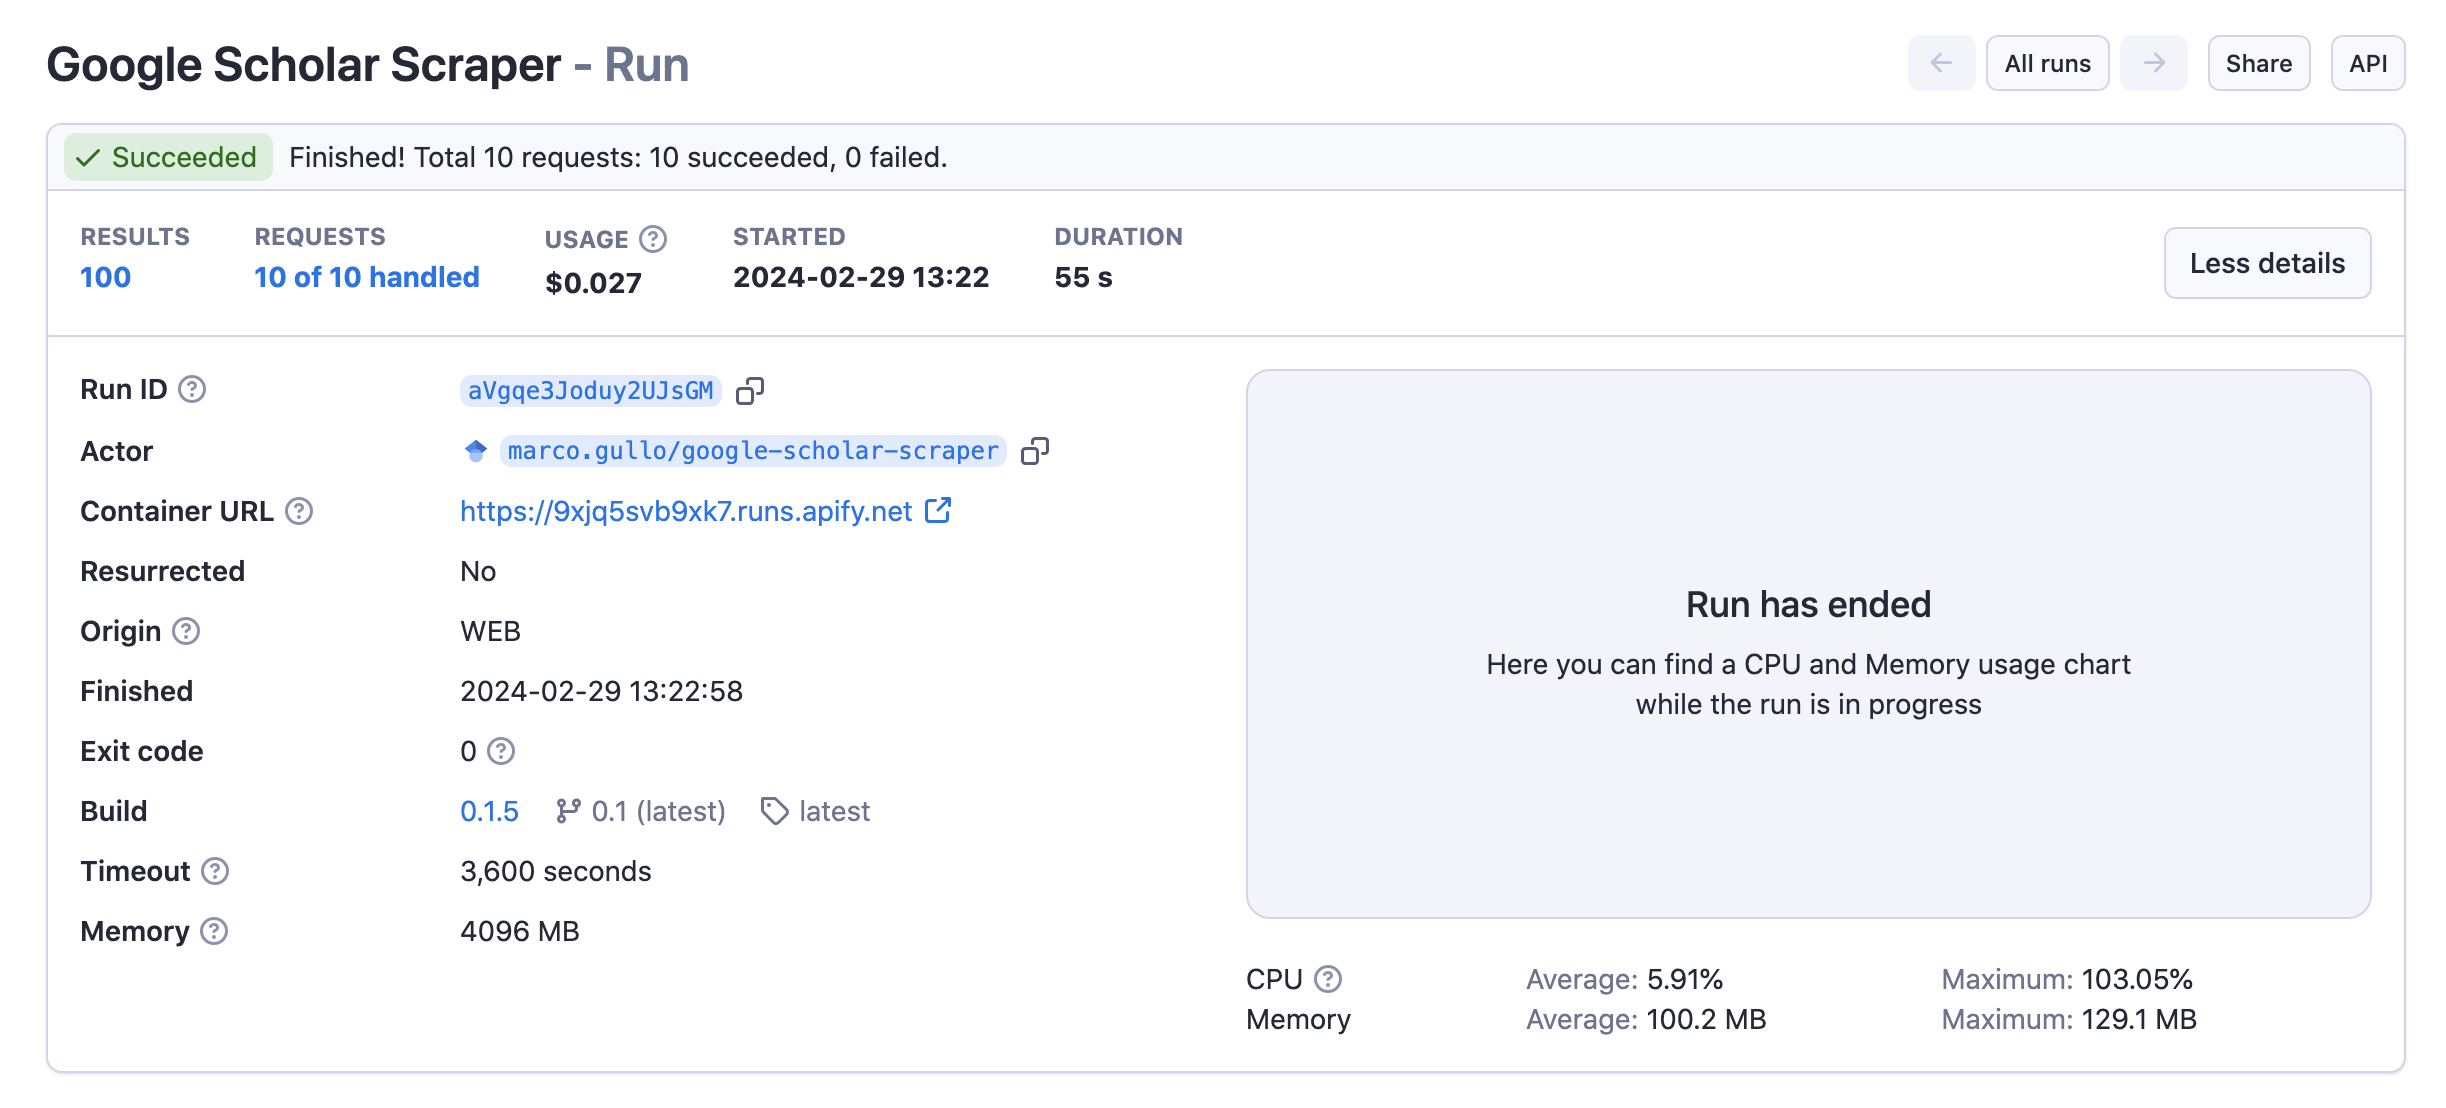Click the Share button
The height and width of the screenshot is (1108, 2446).
[x=2258, y=63]
